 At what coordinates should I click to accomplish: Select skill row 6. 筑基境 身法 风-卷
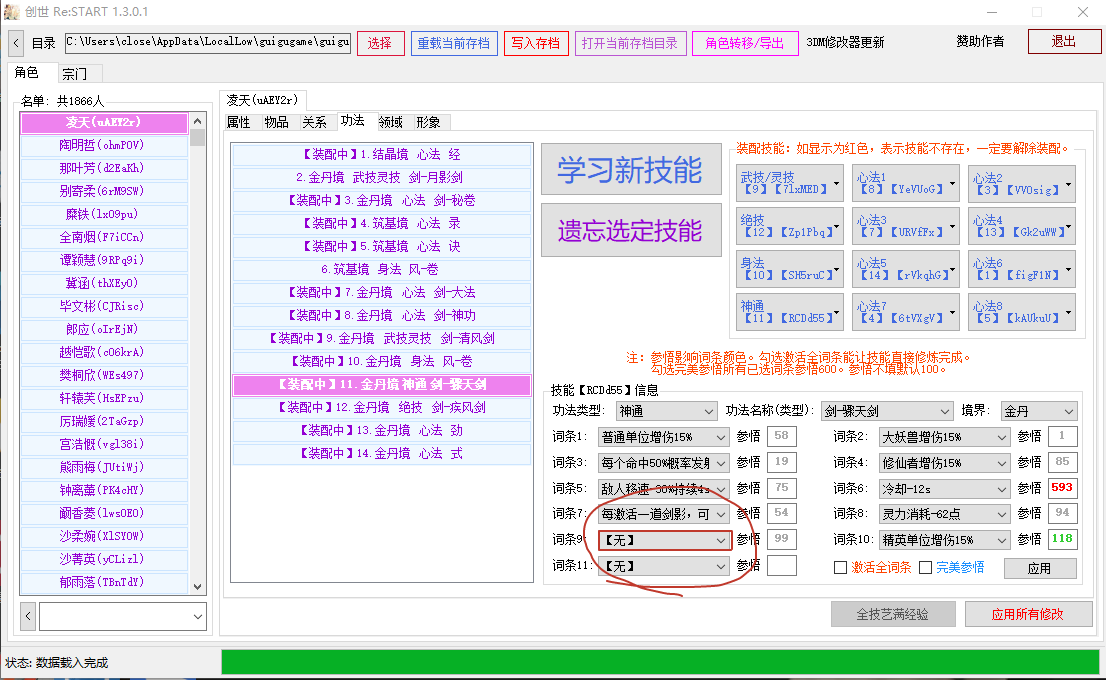click(x=382, y=269)
